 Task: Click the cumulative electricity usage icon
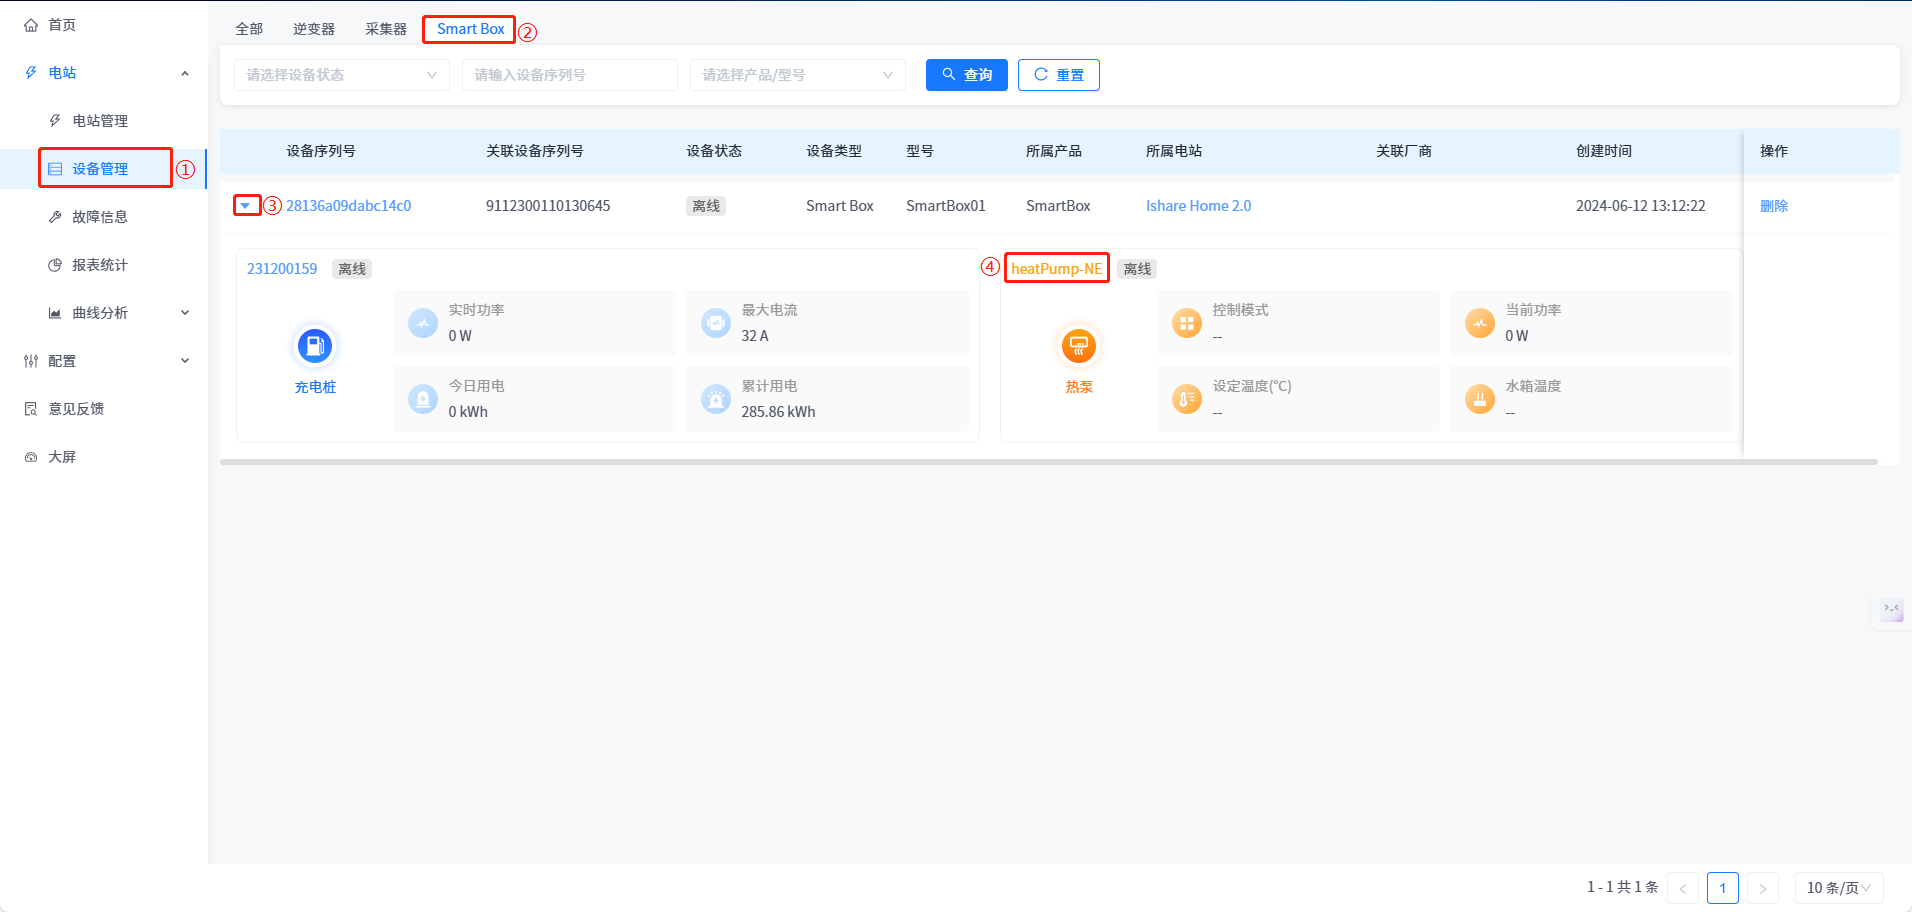(x=716, y=399)
